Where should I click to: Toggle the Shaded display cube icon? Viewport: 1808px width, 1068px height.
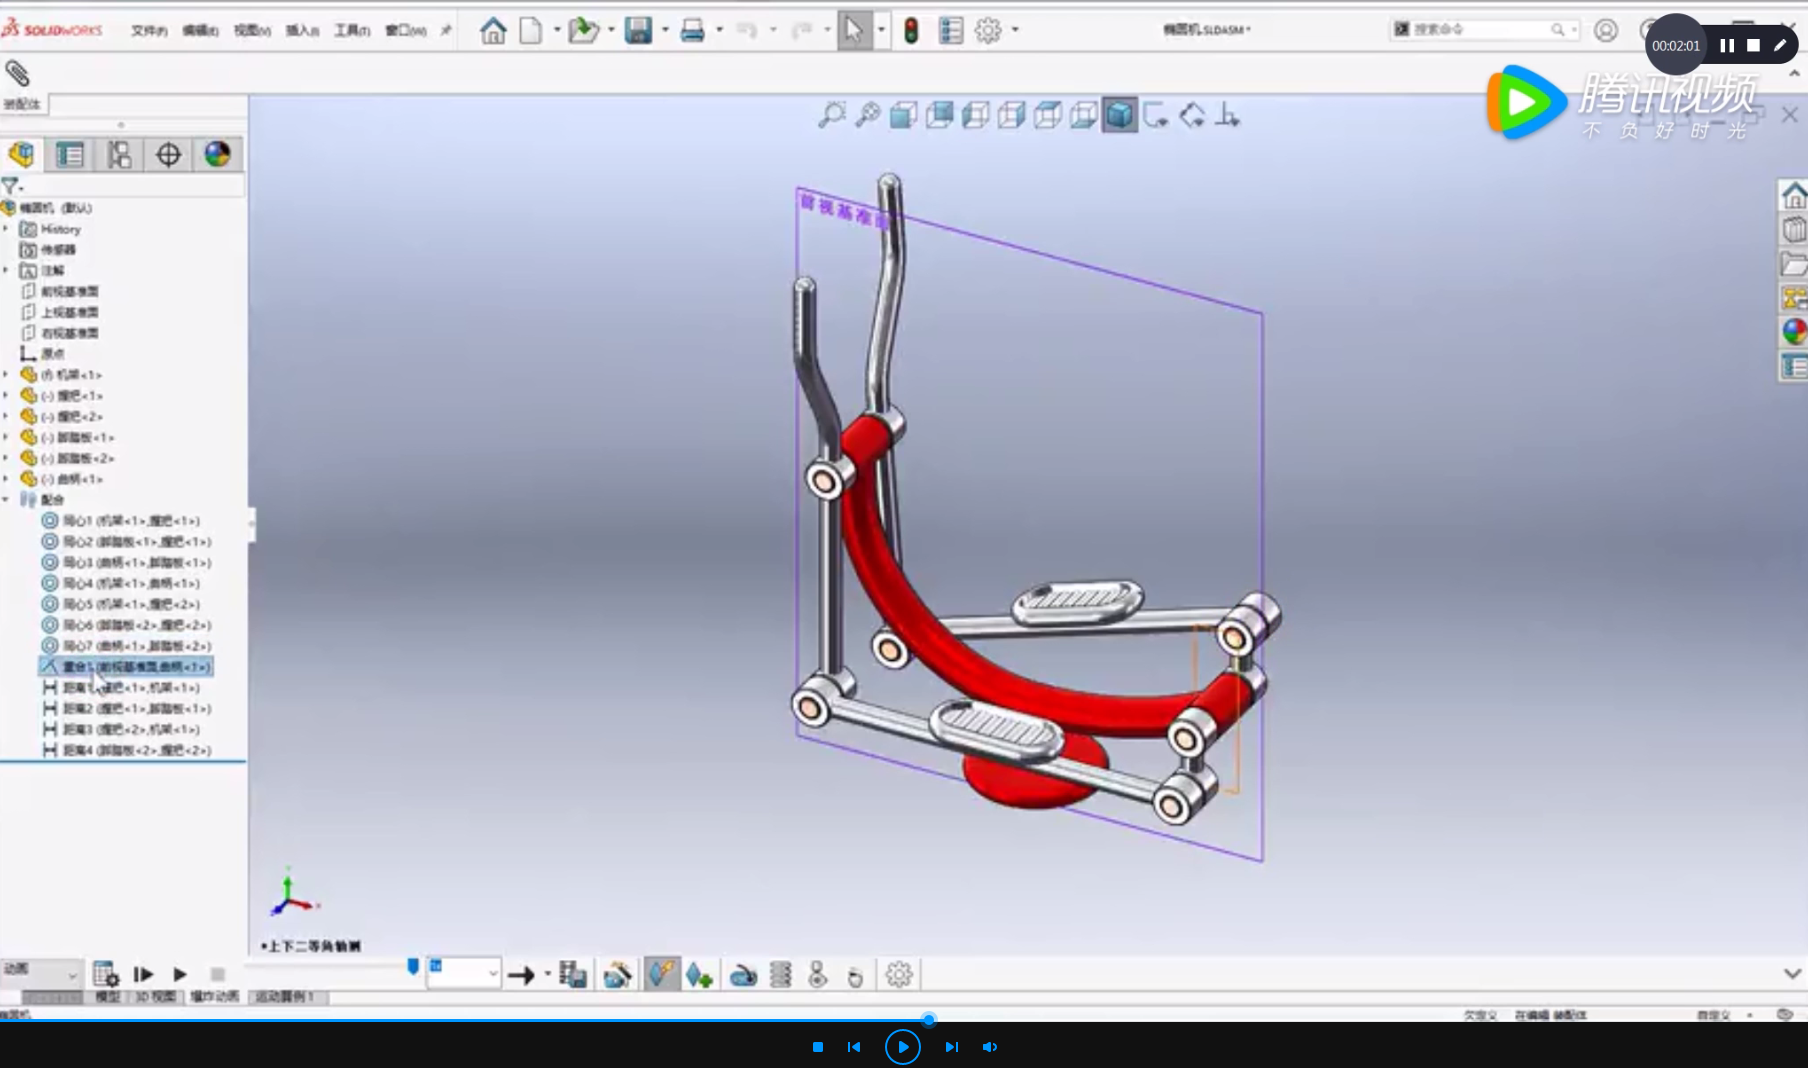[1119, 116]
